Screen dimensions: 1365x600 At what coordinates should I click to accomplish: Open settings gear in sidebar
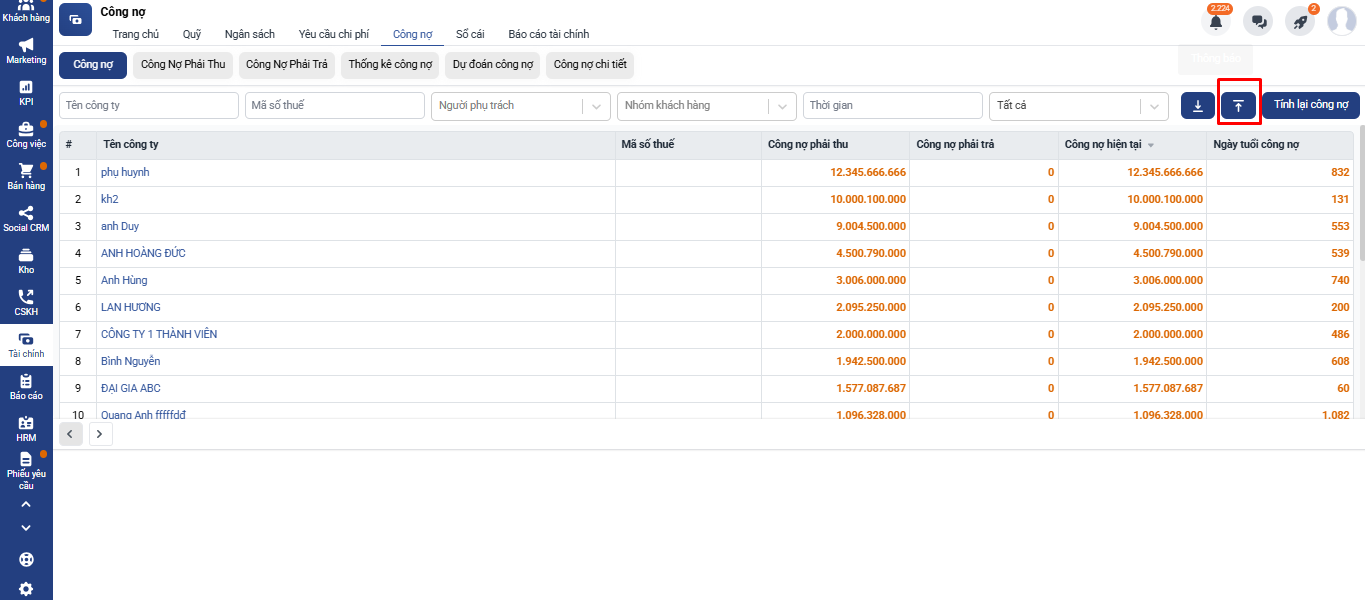pyautogui.click(x=26, y=589)
